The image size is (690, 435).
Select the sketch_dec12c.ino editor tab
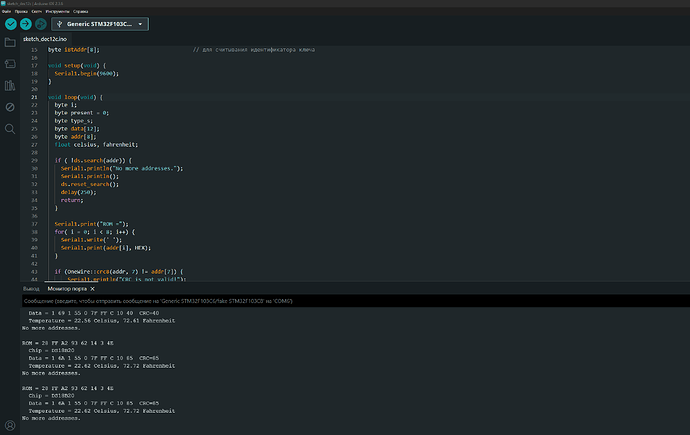click(44, 38)
